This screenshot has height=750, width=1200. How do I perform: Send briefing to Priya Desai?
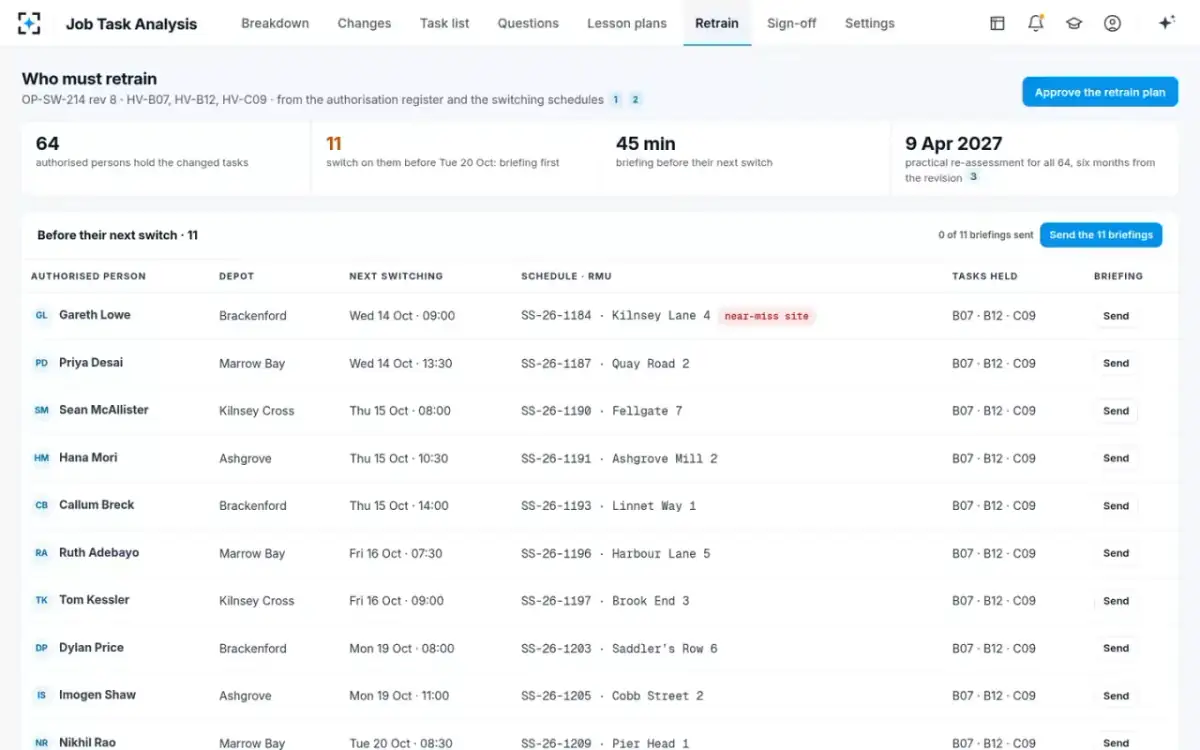[1116, 363]
